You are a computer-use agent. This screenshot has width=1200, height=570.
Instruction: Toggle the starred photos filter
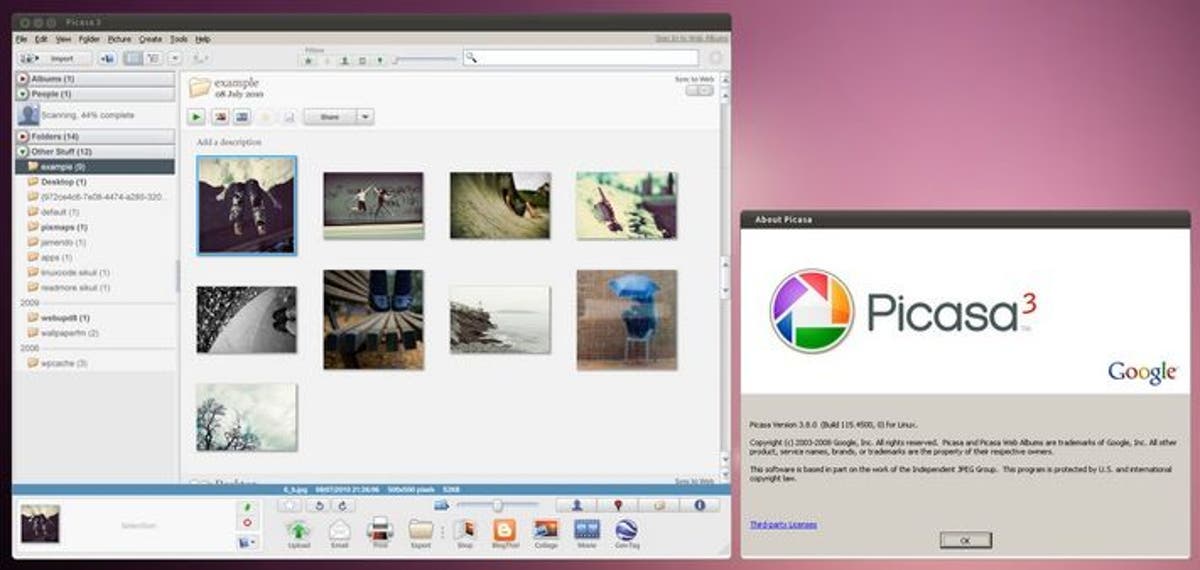pos(309,60)
